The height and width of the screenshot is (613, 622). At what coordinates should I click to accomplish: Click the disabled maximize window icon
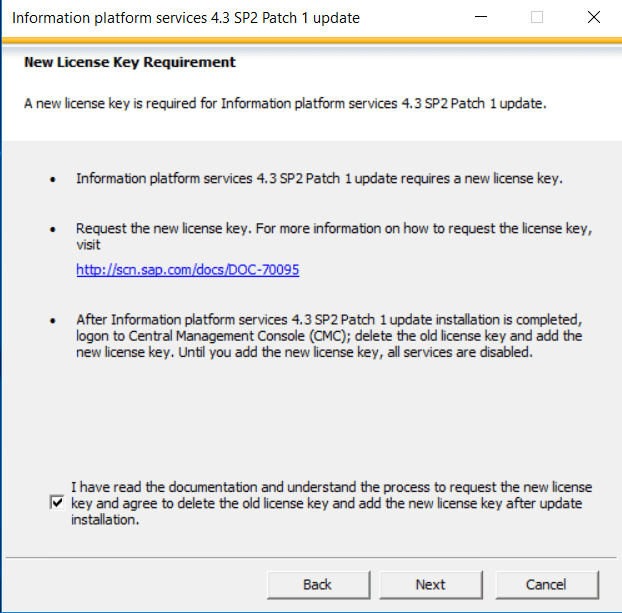[x=537, y=17]
